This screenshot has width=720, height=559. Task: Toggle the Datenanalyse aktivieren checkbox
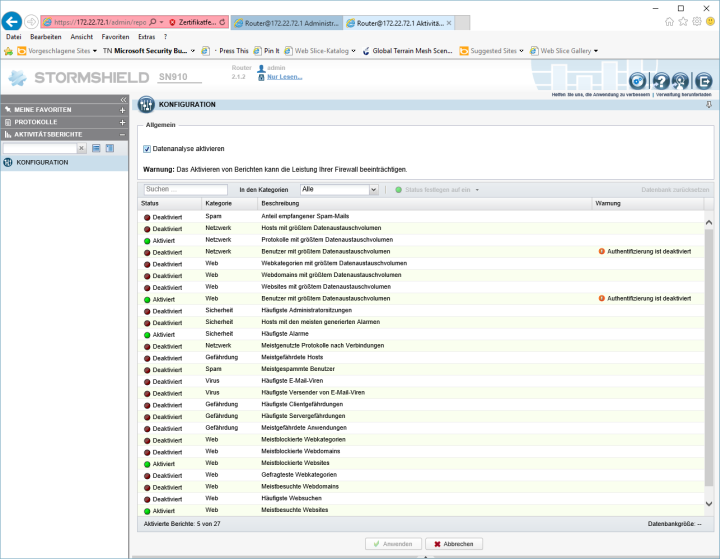point(146,148)
